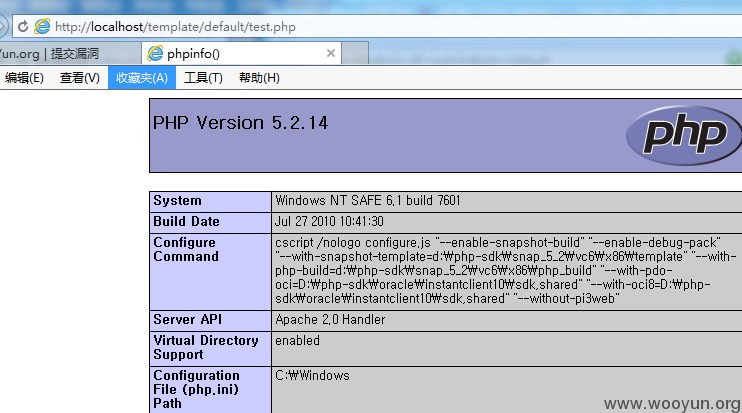Close the phpinfo() tab
This screenshot has width=742, height=413.
click(x=331, y=53)
